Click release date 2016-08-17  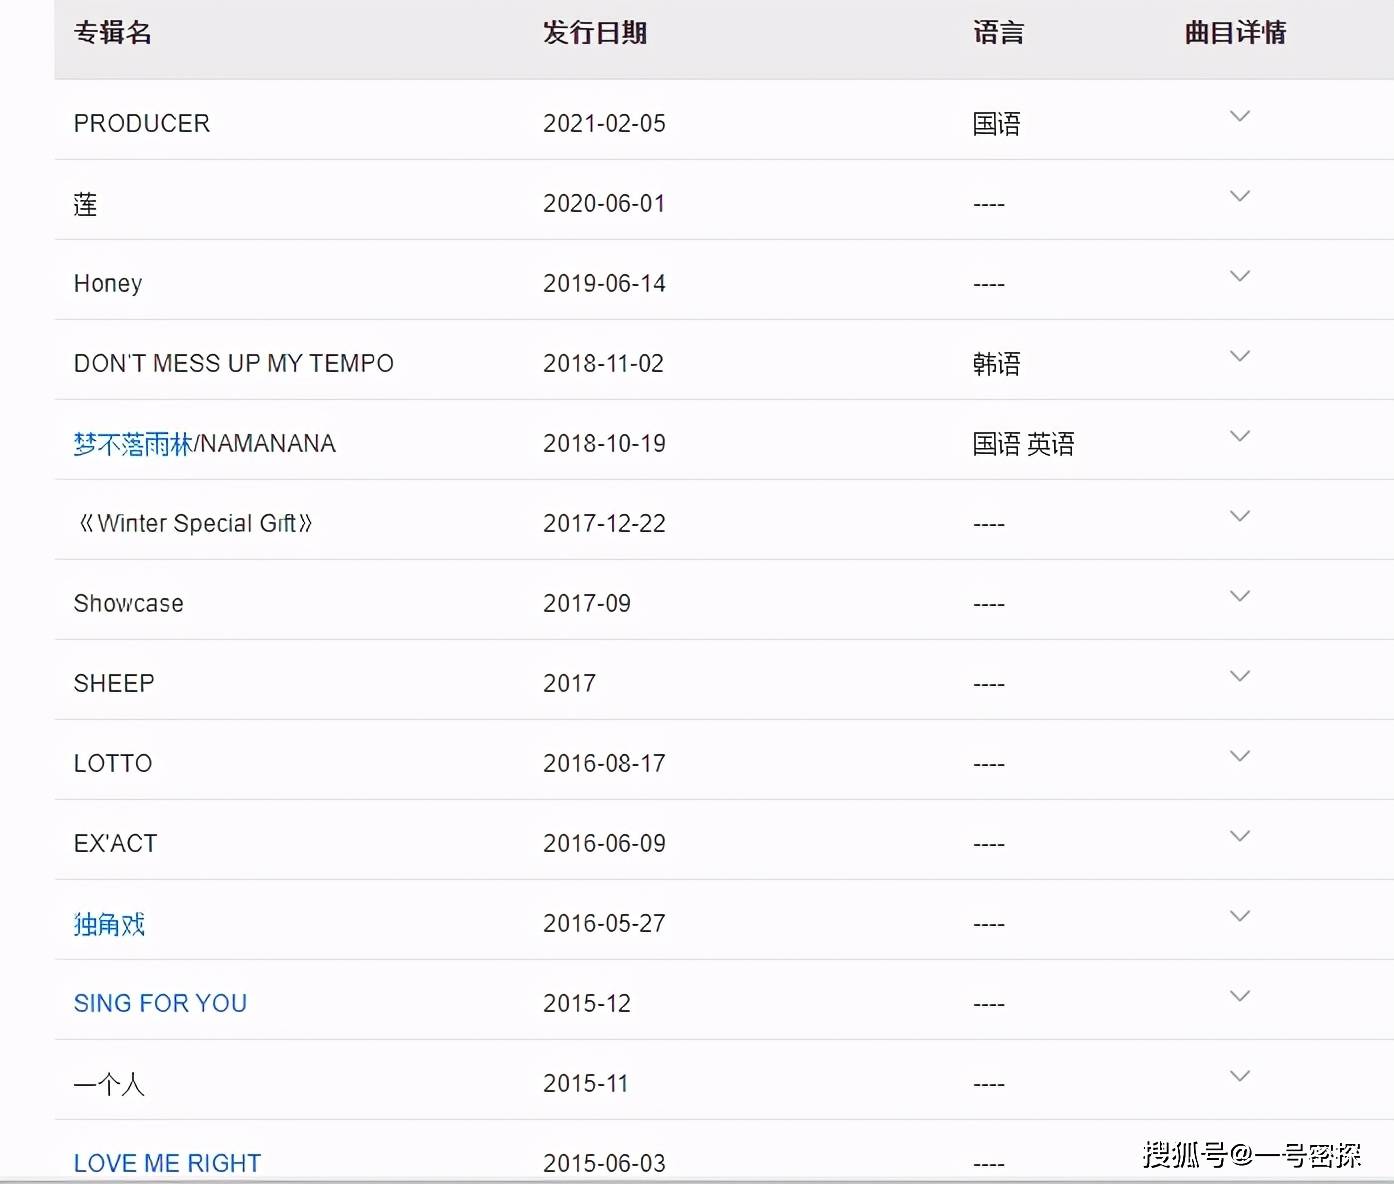pos(604,763)
